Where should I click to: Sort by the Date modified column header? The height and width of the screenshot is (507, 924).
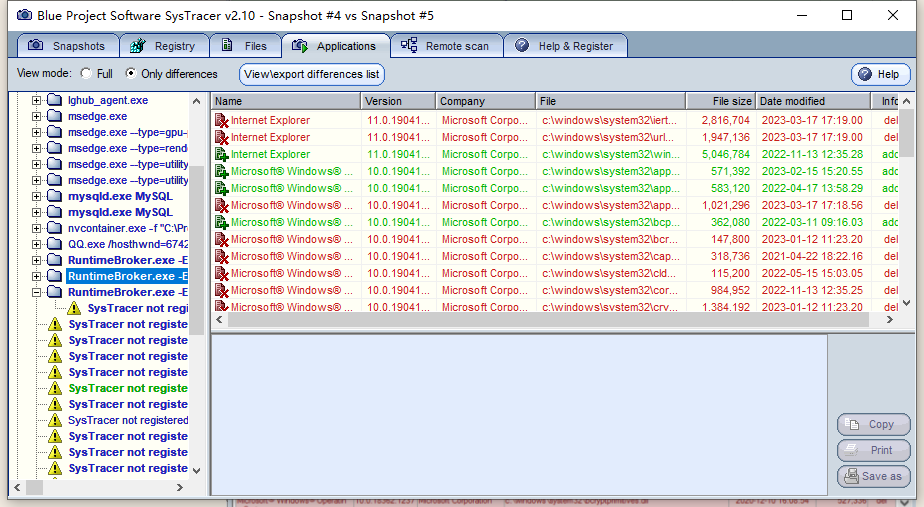[813, 101]
